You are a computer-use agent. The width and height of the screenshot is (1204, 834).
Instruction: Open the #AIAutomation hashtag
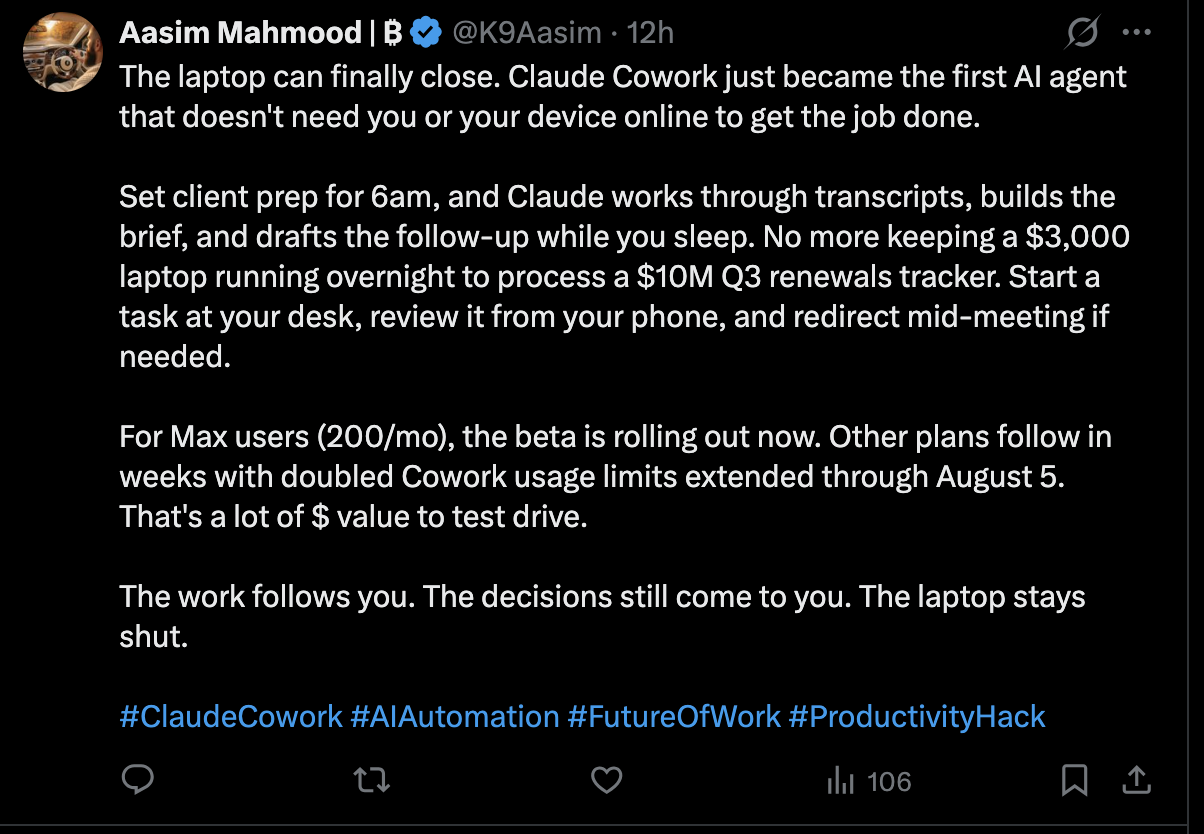coord(455,716)
